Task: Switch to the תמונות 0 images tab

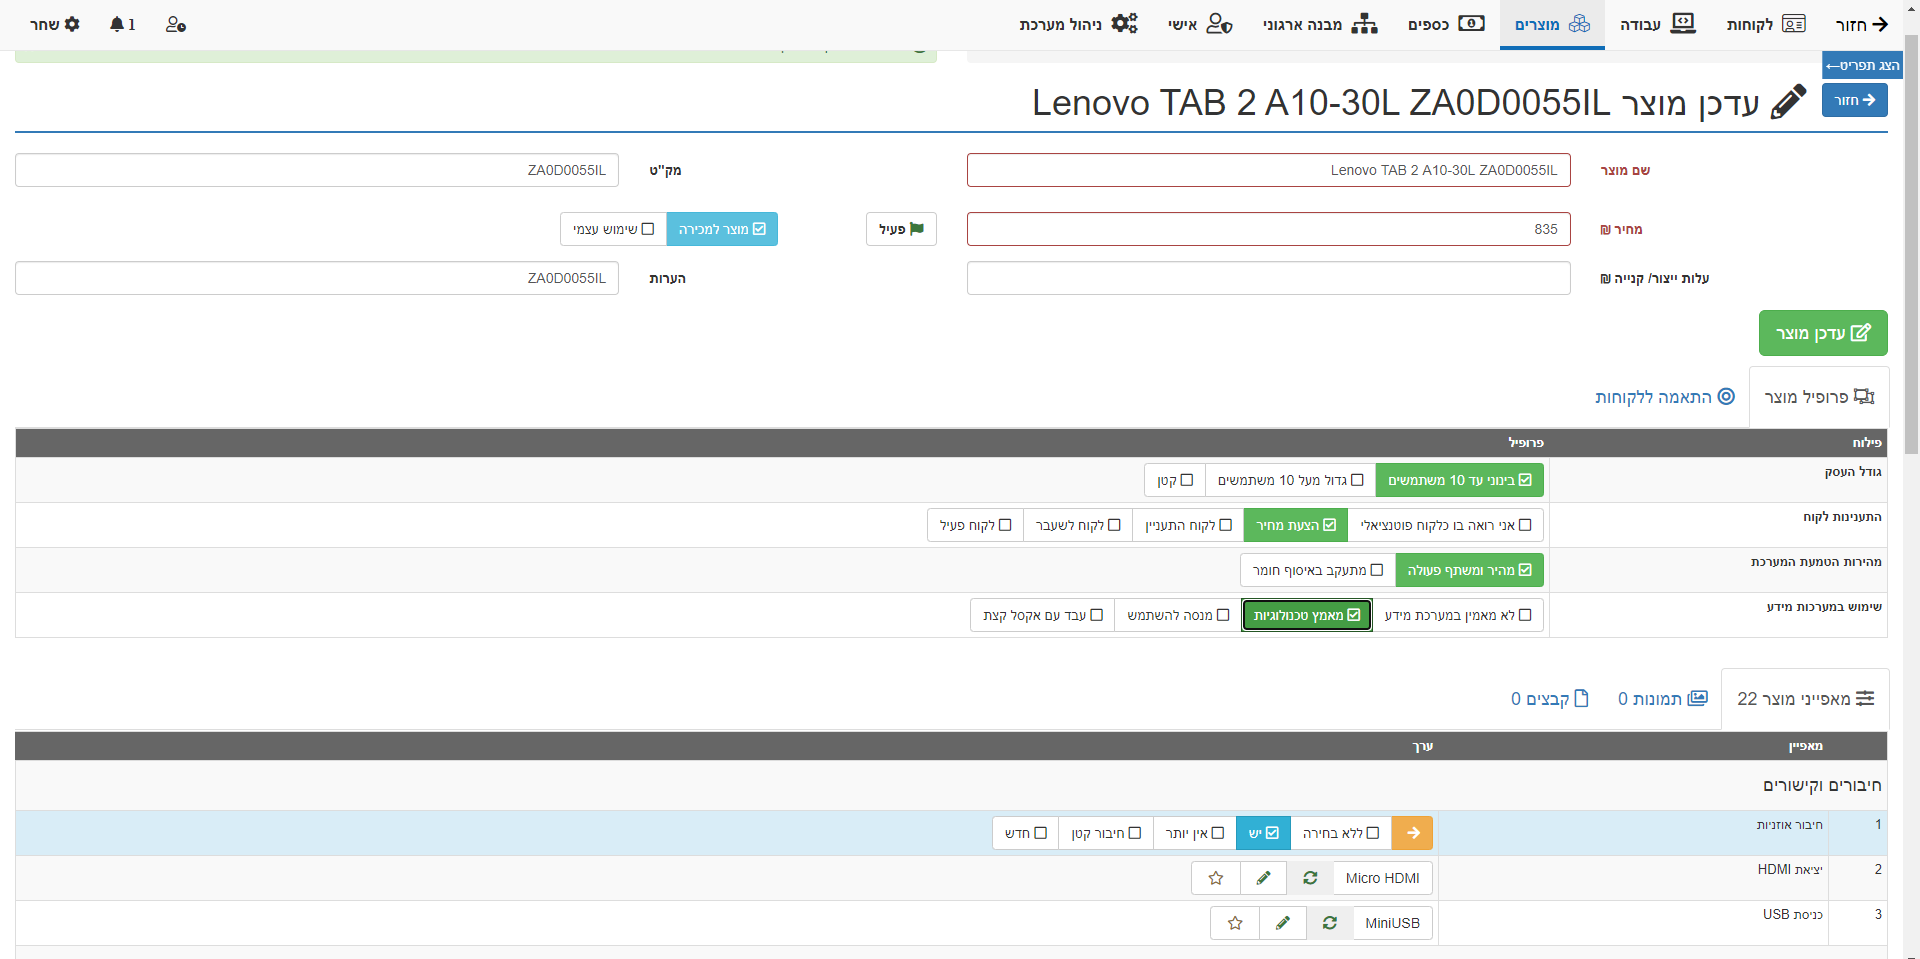Action: tap(1663, 699)
